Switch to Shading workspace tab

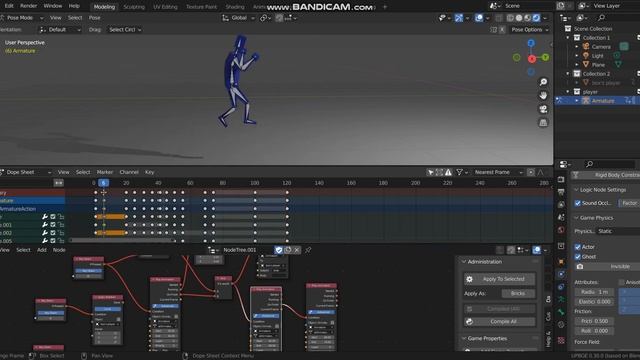(x=235, y=7)
